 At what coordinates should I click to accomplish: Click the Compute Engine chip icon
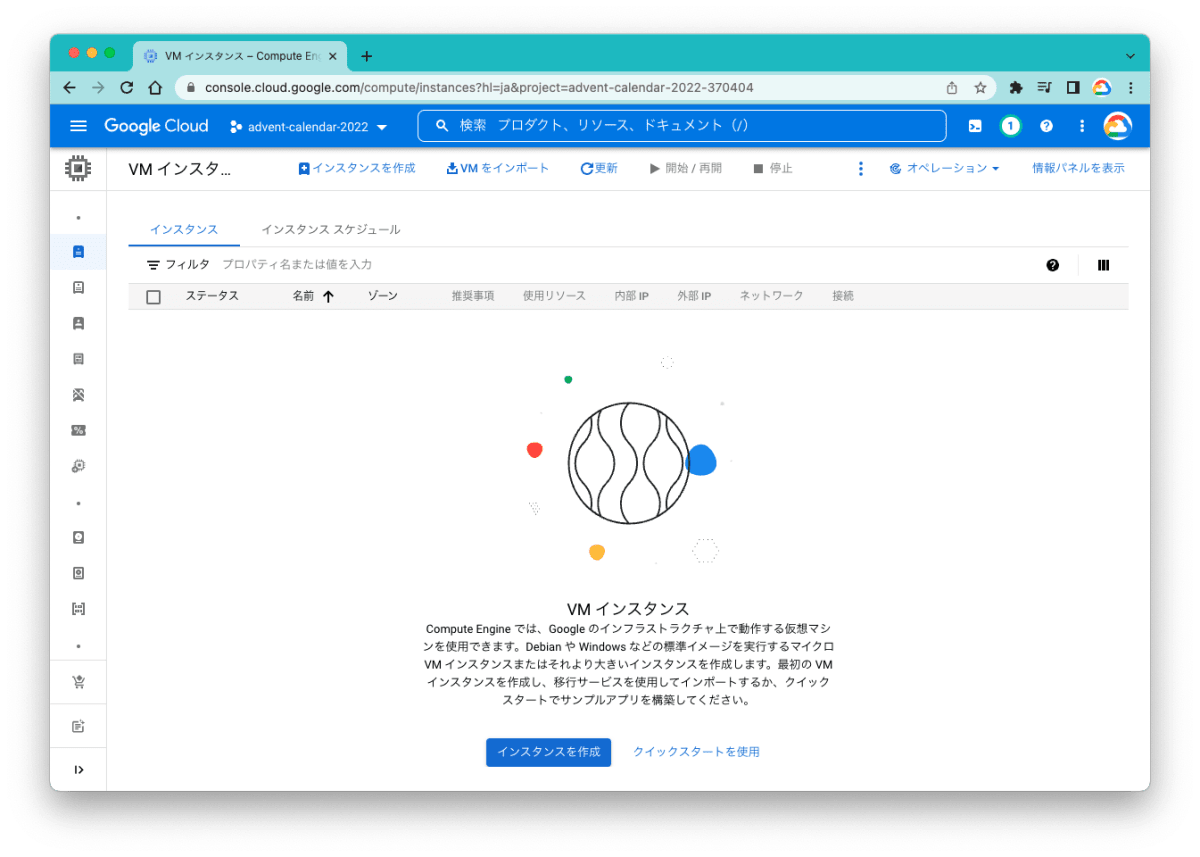click(x=78, y=168)
